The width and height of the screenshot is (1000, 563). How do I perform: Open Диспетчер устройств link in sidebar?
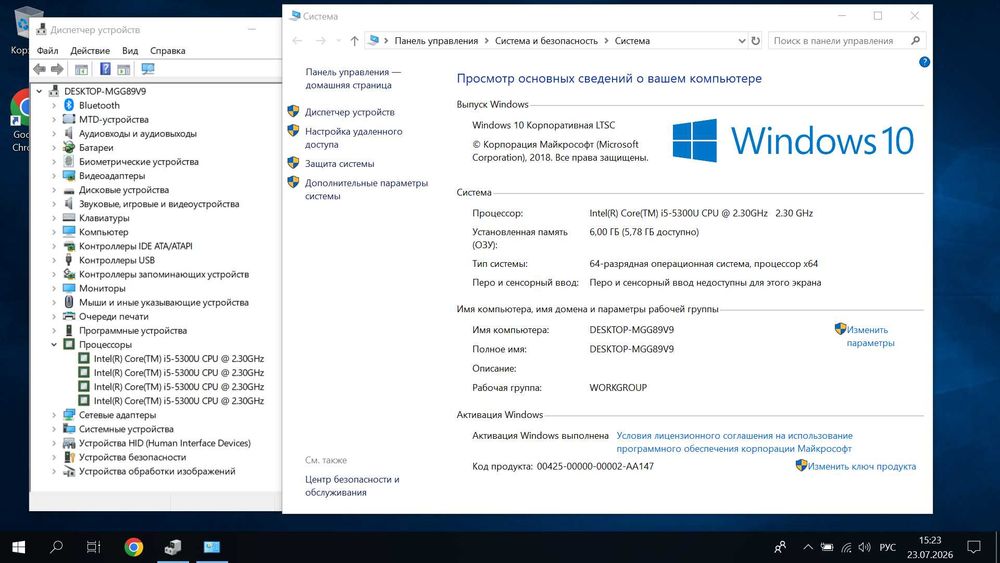pyautogui.click(x=349, y=112)
